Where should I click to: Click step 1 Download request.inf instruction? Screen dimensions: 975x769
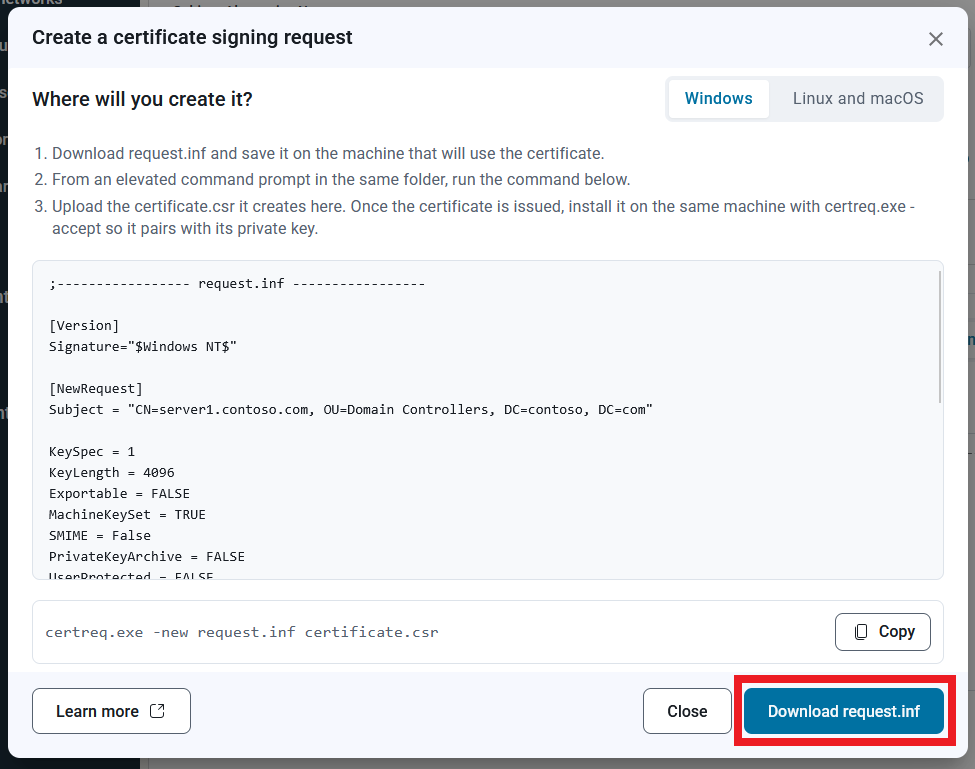(328, 154)
